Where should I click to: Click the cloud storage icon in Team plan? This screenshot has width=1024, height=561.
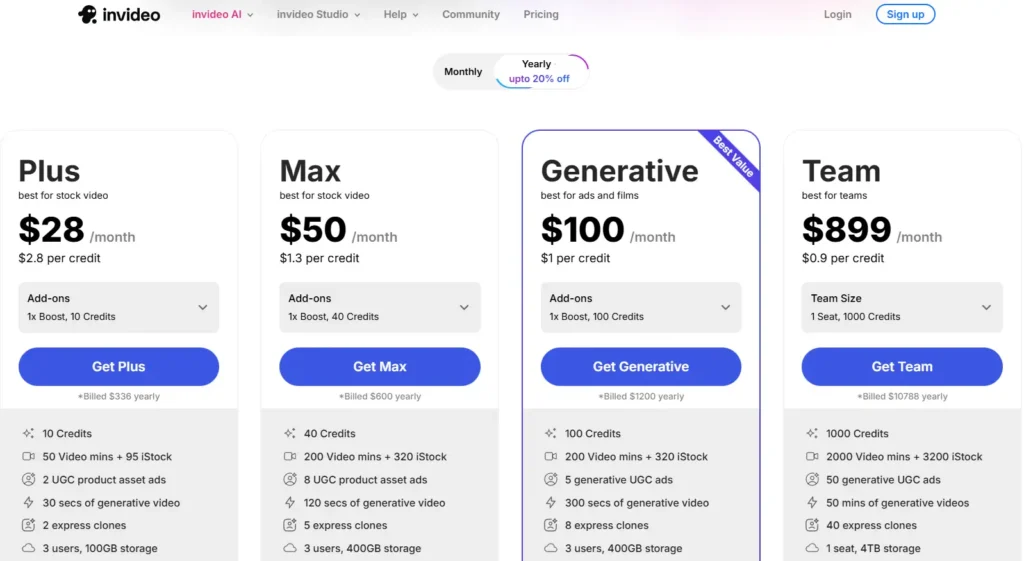pos(812,548)
